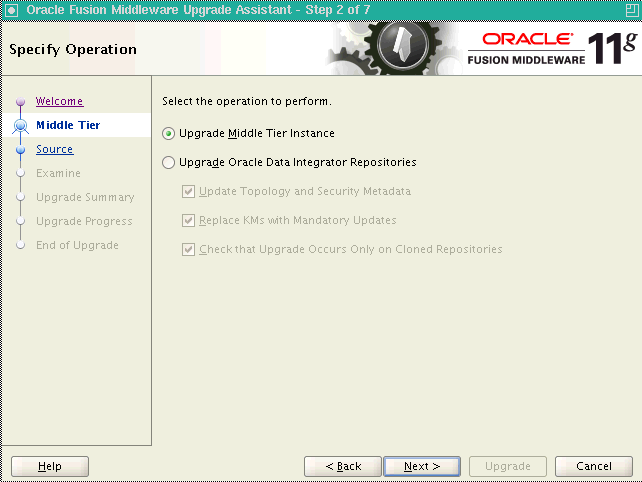Open window menu icon in title bar
The image size is (642, 482).
click(11, 10)
